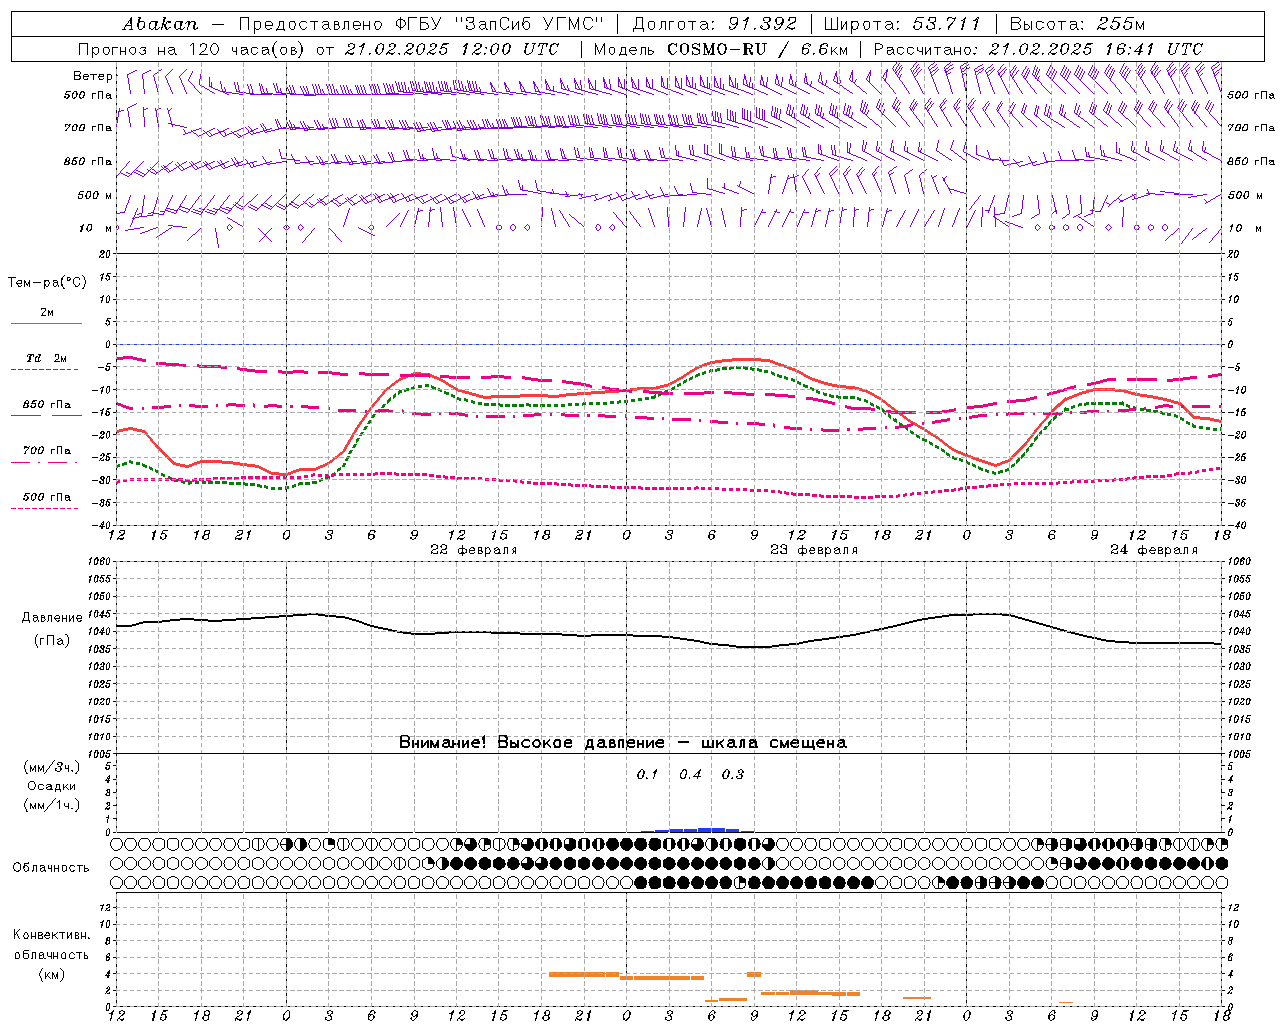Click the "Осадки" precipitation label
This screenshot has height=1024, width=1280.
tap(51, 786)
